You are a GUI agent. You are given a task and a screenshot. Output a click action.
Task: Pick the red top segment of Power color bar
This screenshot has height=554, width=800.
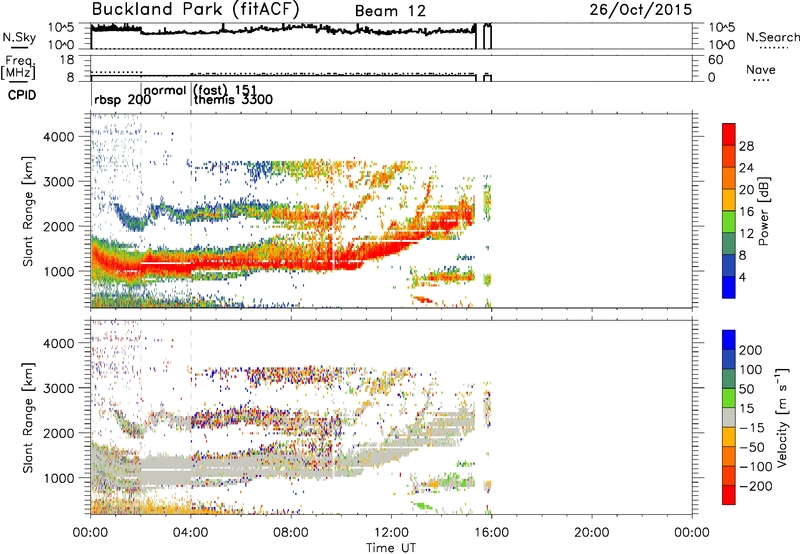pyautogui.click(x=729, y=134)
